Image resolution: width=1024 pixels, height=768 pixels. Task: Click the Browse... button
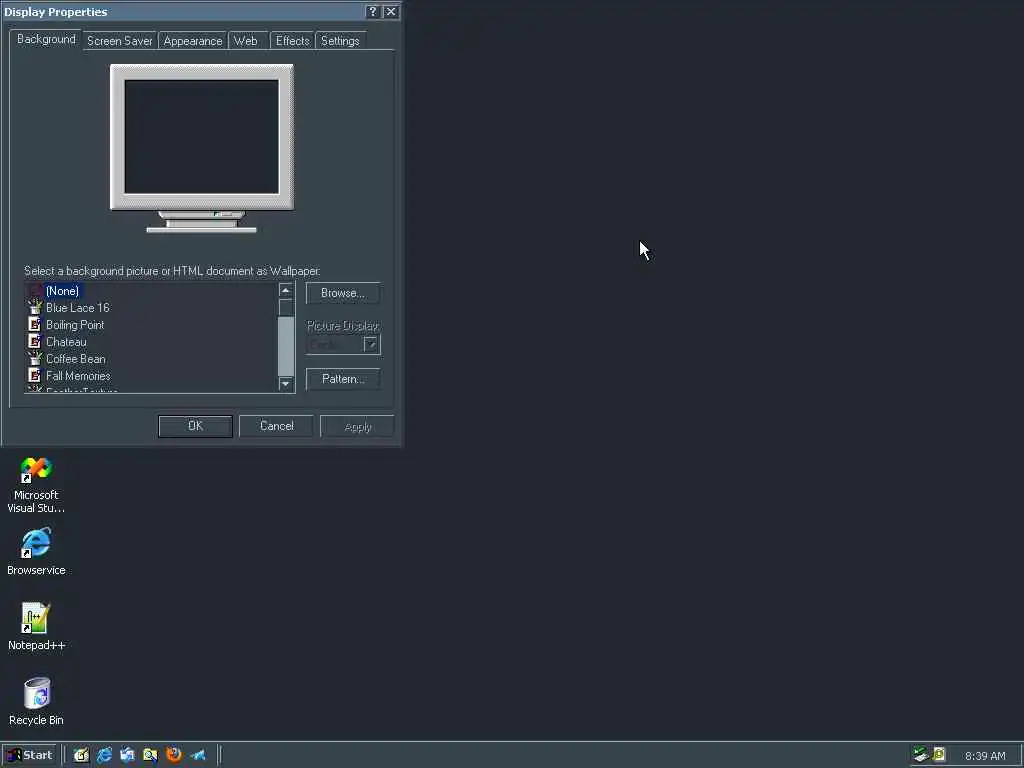pos(343,293)
